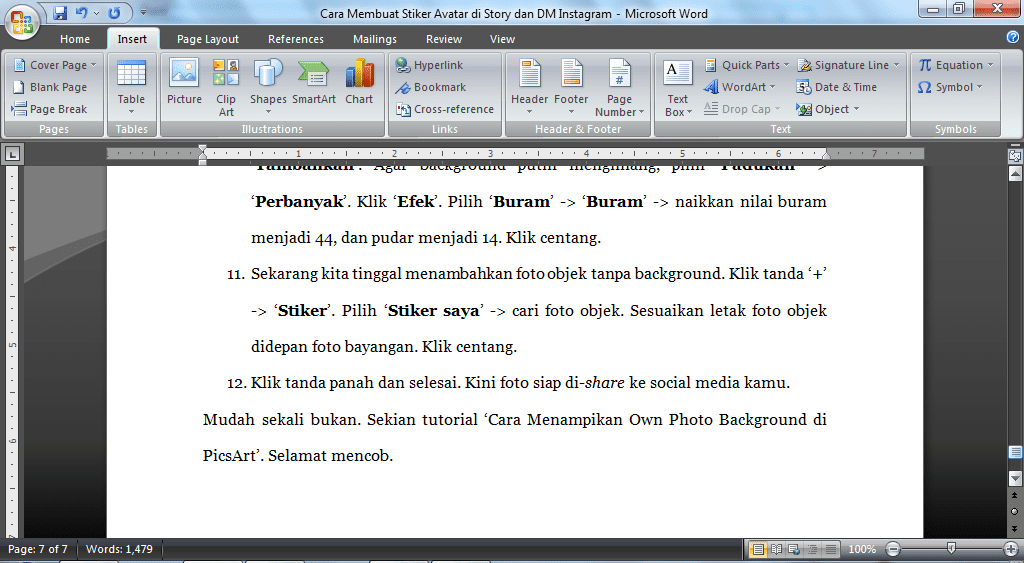The height and width of the screenshot is (563, 1024).
Task: Switch to Page Layout tab
Action: pyautogui.click(x=208, y=39)
